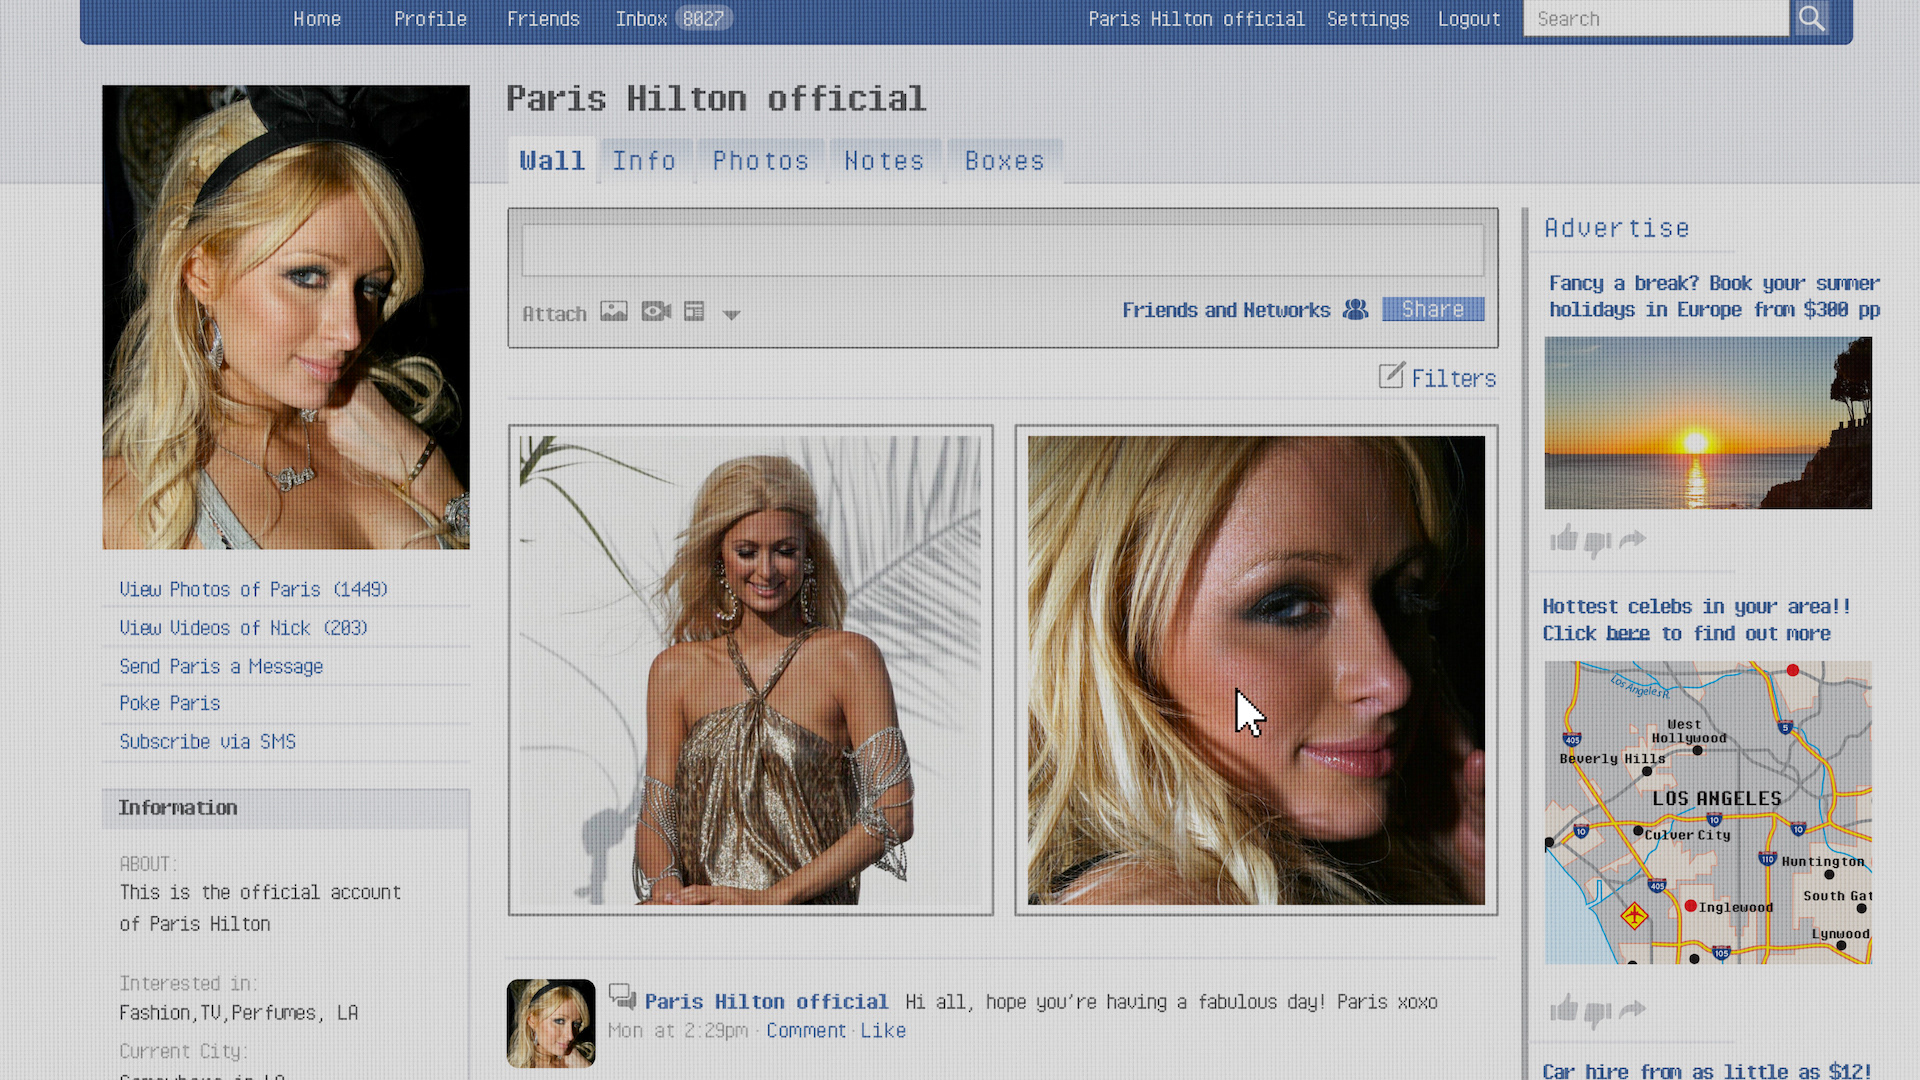Viewport: 1920px width, 1080px height.
Task: Switch to the Notes tab
Action: 884,161
